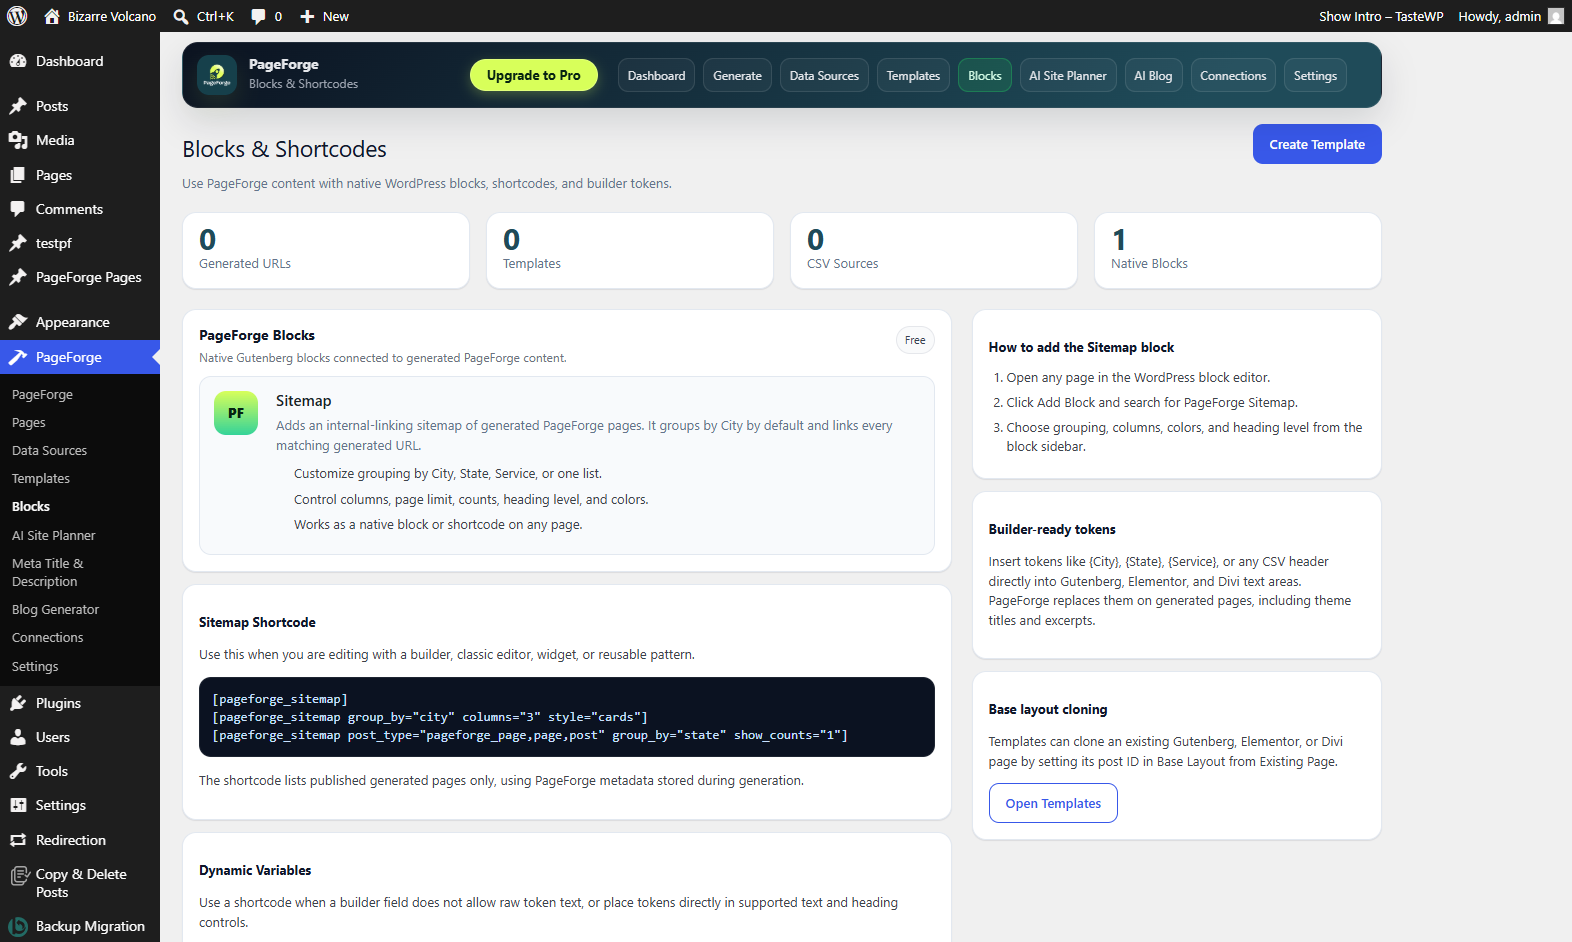
Task: Click the Pages icon in sidebar
Action: click(18, 175)
